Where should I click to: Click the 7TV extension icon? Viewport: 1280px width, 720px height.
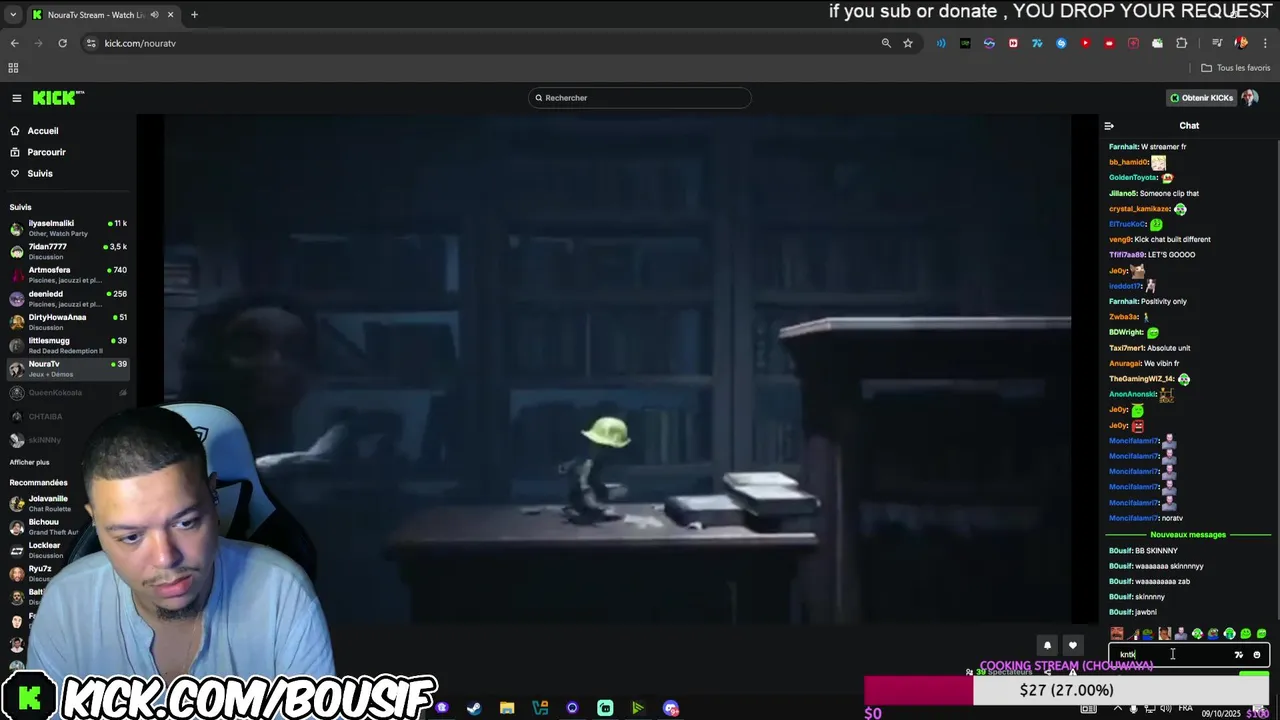click(x=1037, y=43)
